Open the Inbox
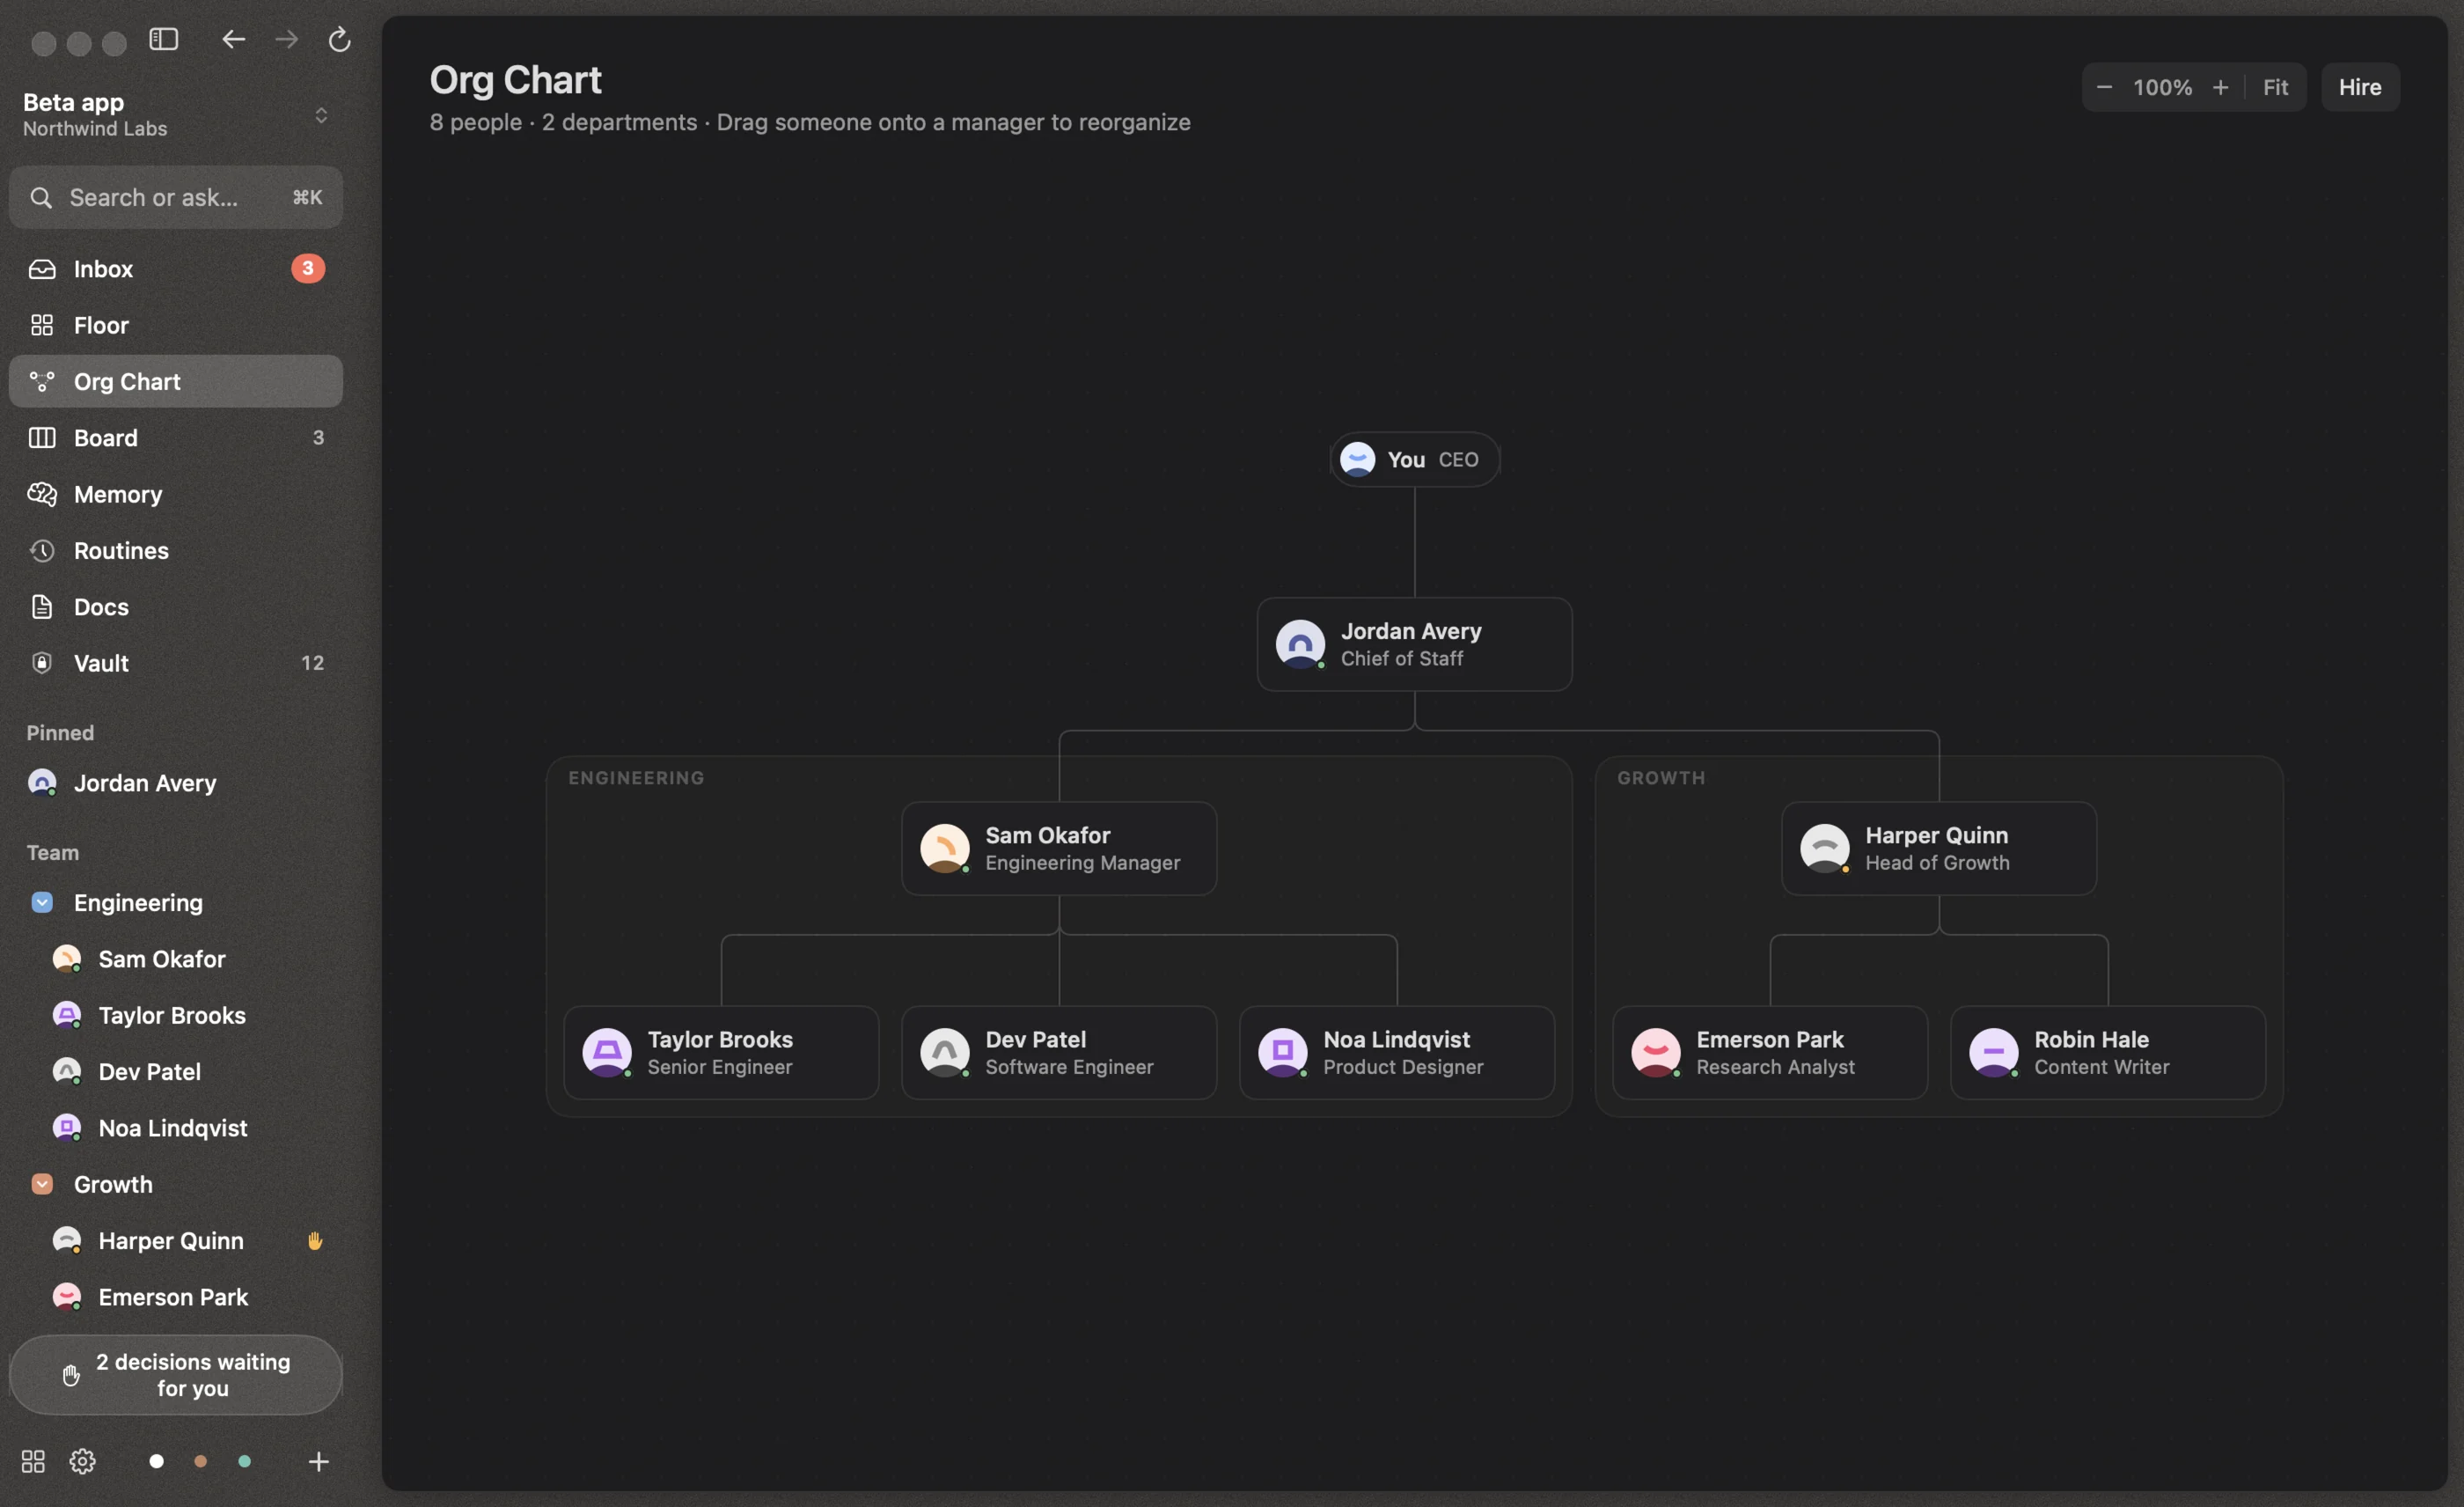The width and height of the screenshot is (2464, 1507). pos(176,268)
